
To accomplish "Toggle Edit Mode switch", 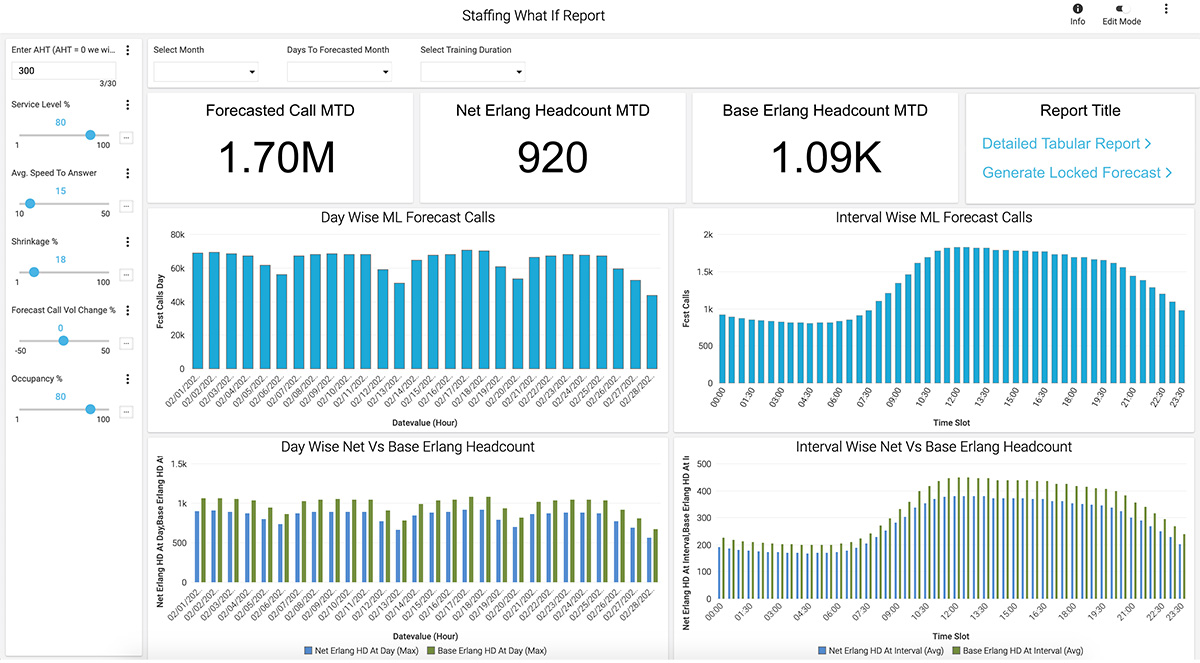I will point(1120,9).
